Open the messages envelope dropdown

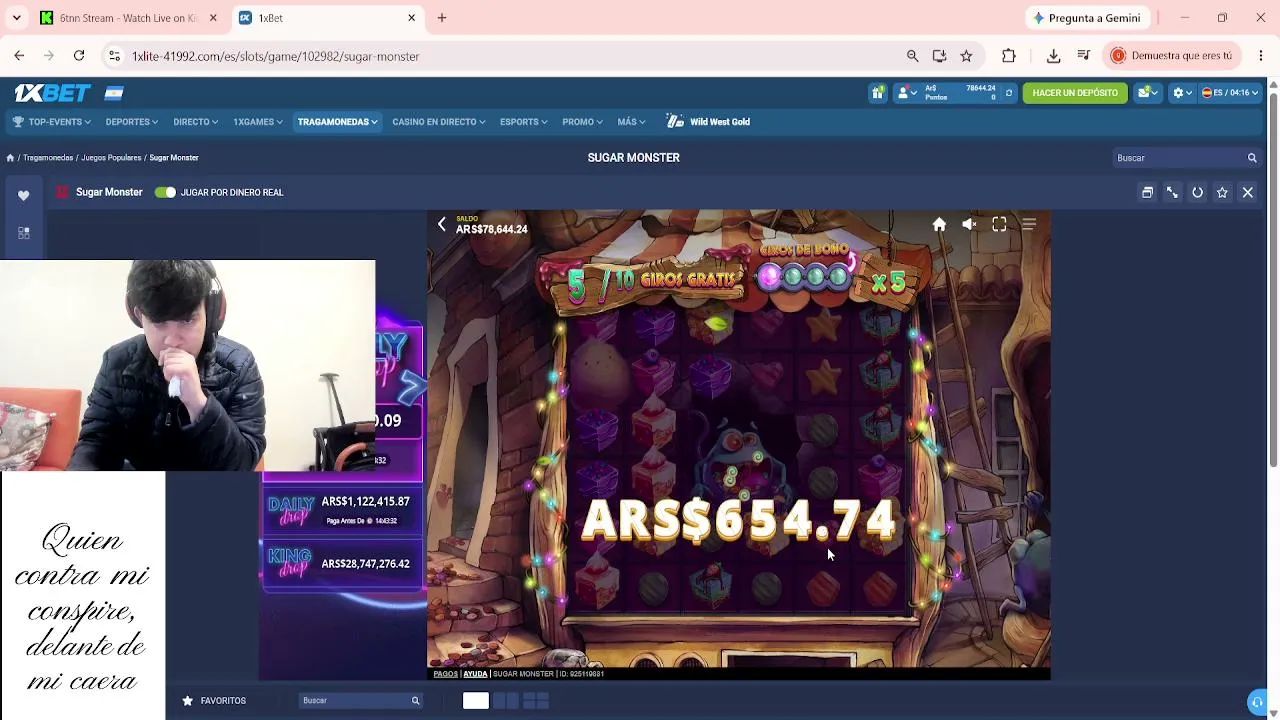coord(1147,93)
